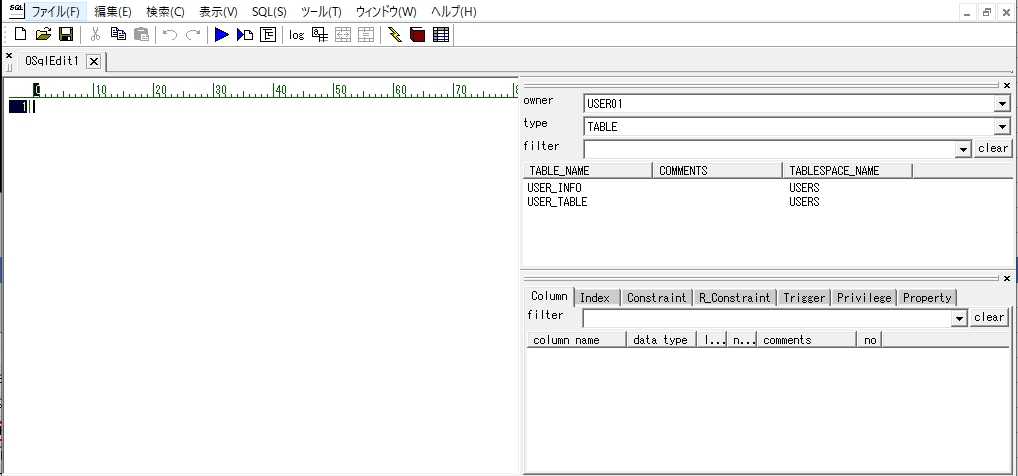Open the ウィンドウ(W) menu
This screenshot has height=476, width=1018.
pyautogui.click(x=386, y=12)
